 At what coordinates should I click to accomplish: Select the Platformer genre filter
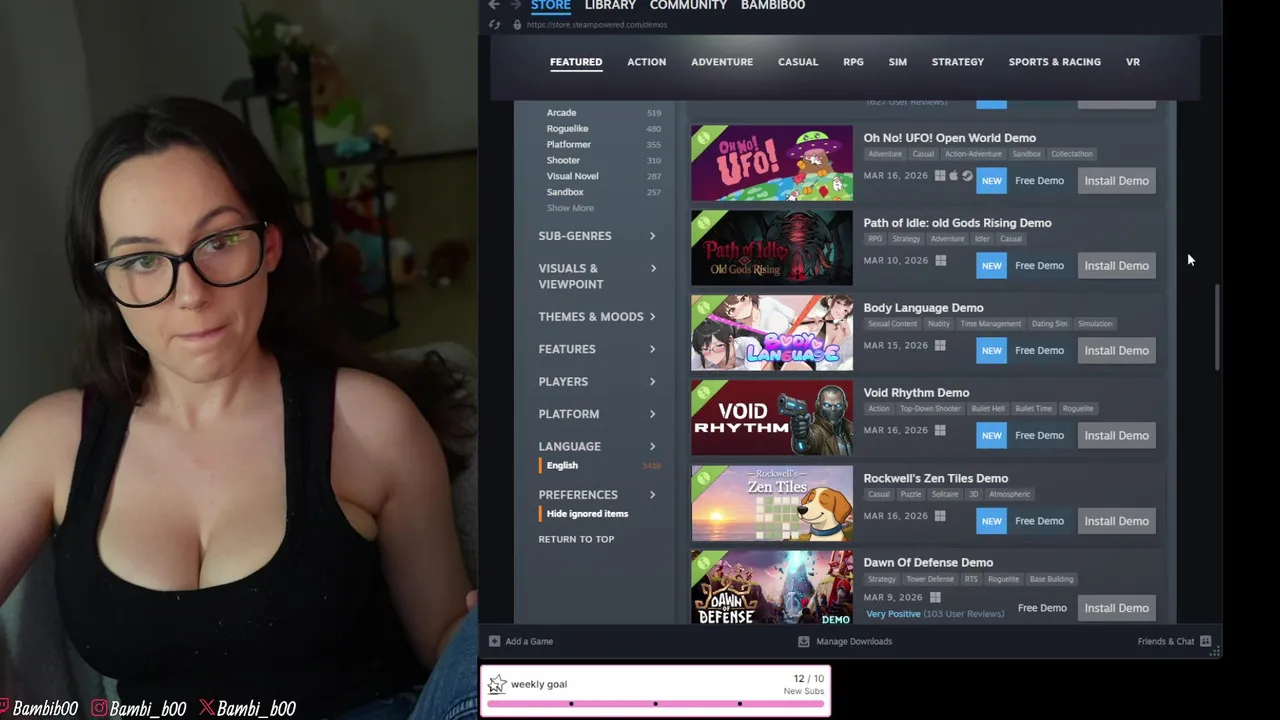click(568, 145)
